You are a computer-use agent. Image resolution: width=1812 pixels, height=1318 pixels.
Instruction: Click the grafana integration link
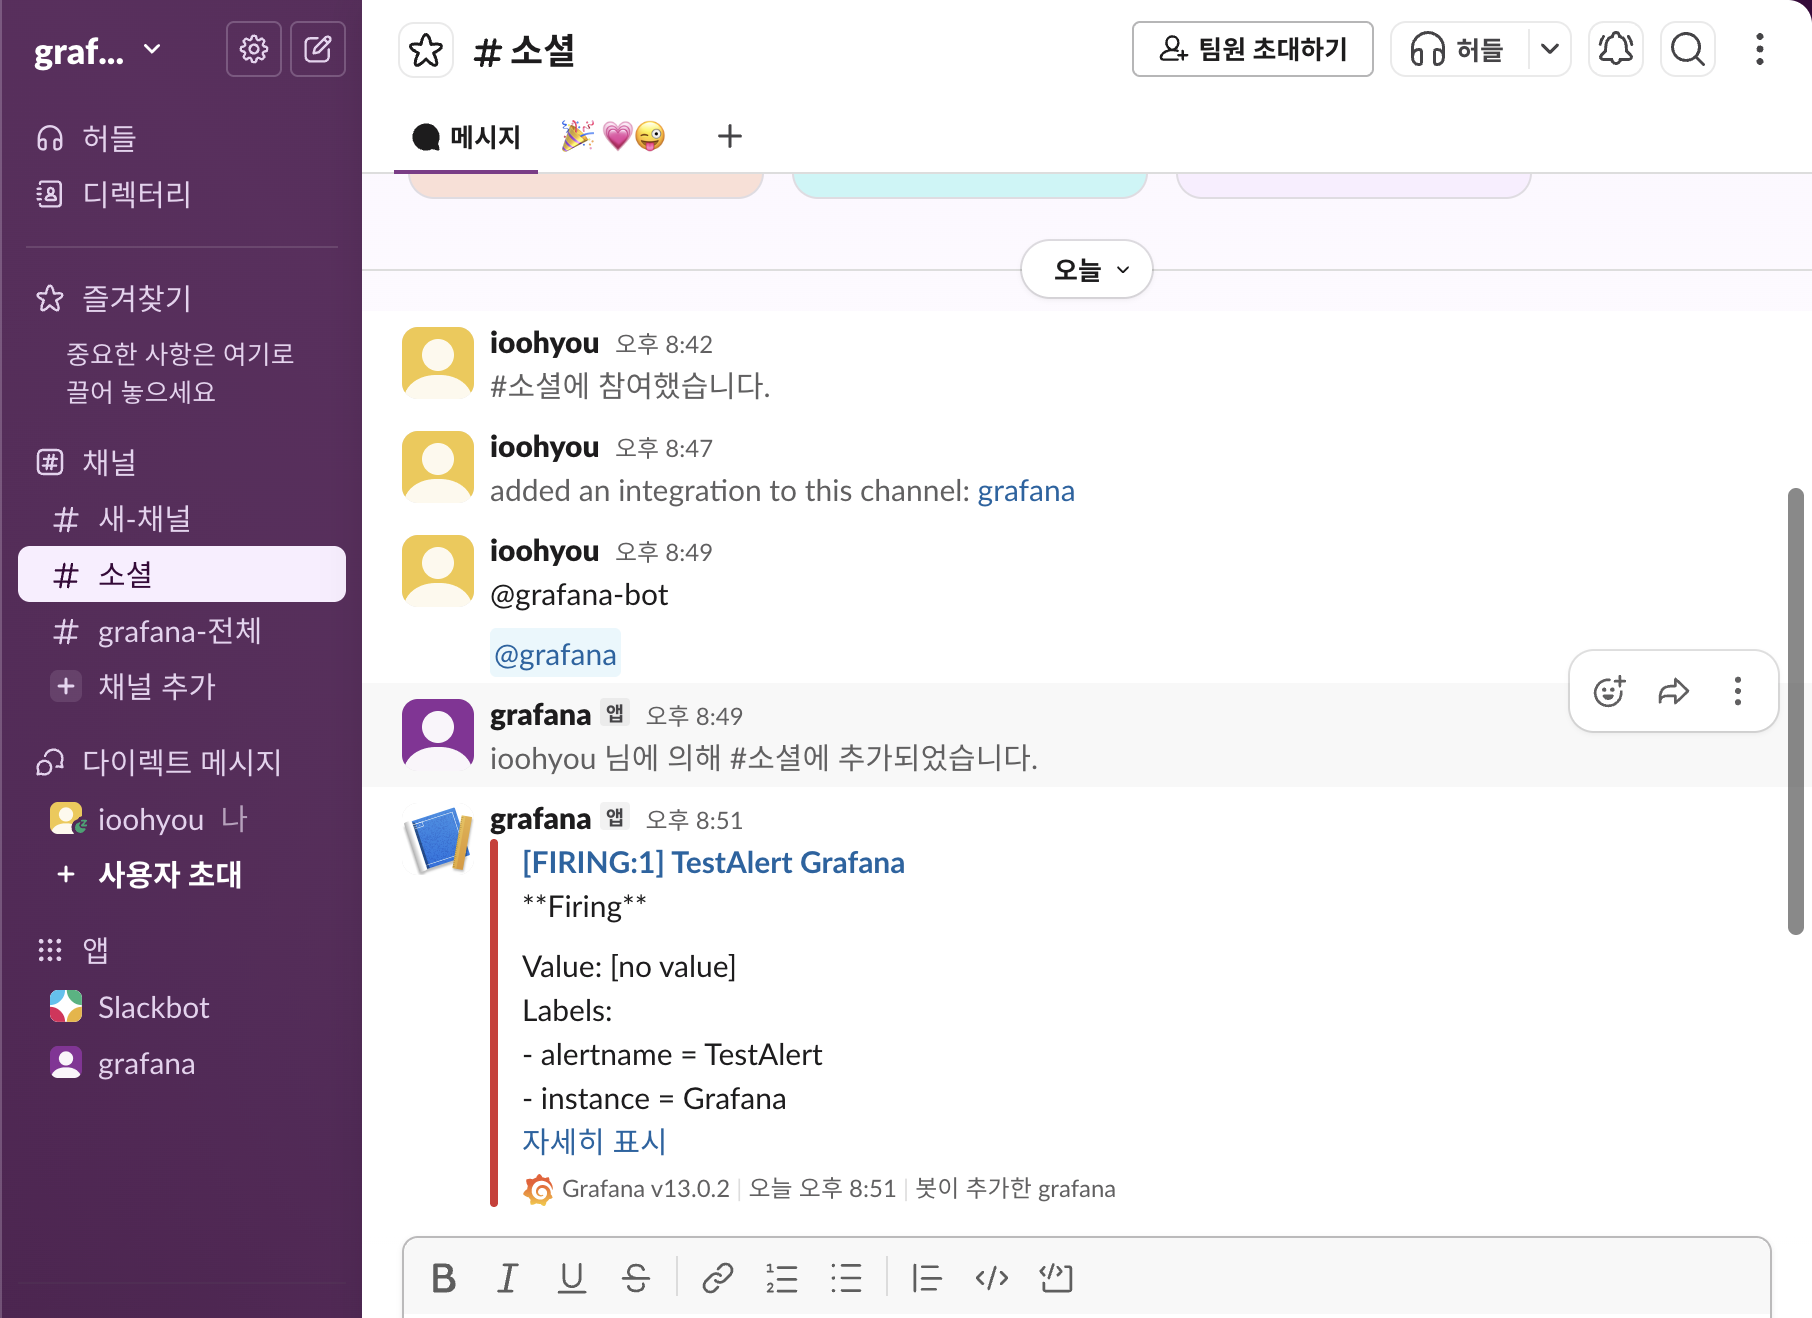tap(1026, 491)
